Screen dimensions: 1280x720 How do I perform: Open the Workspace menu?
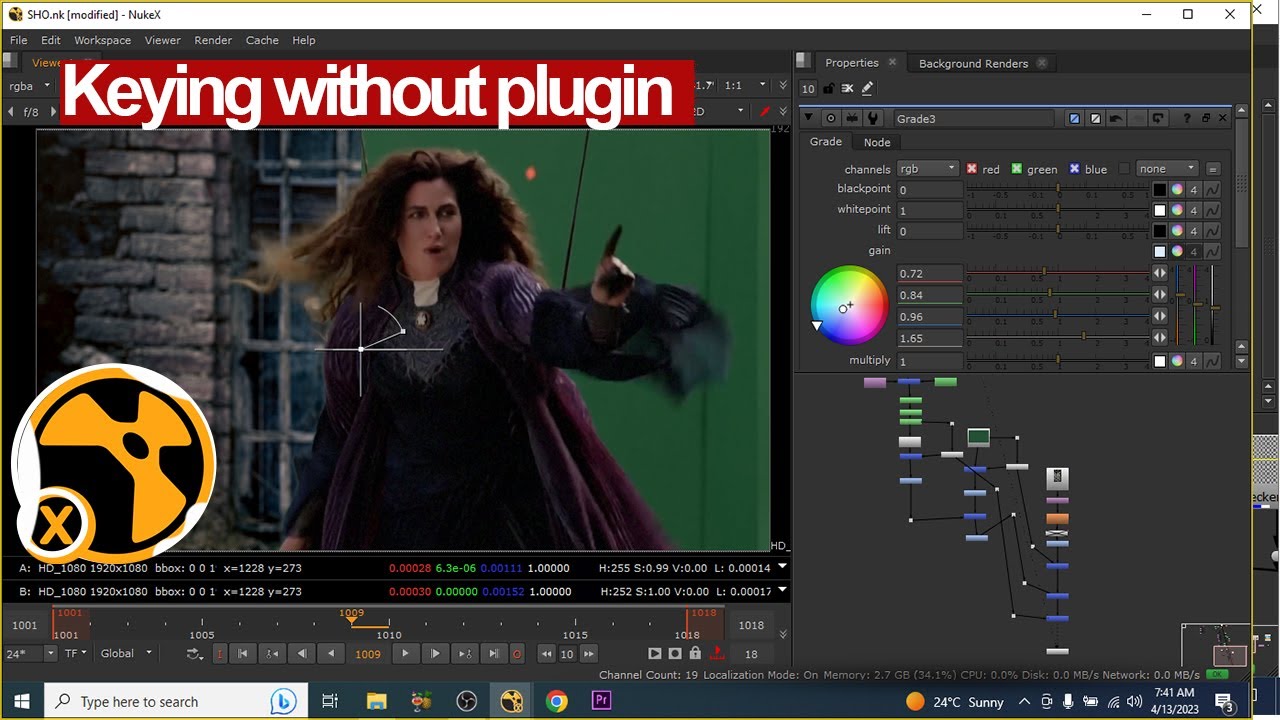103,40
